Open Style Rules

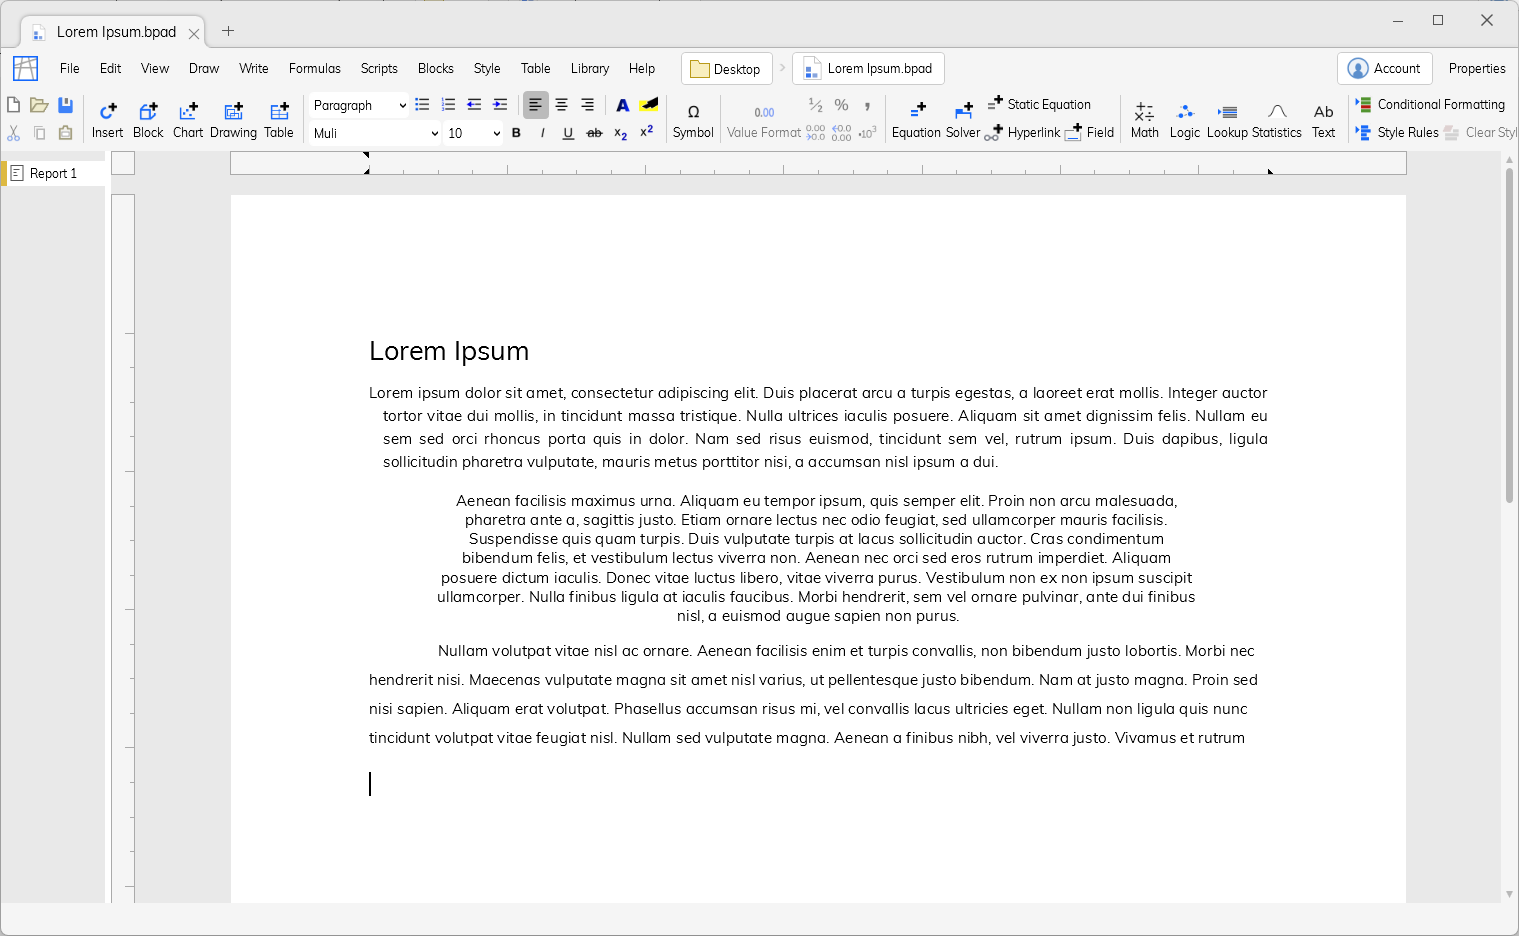click(x=1397, y=132)
